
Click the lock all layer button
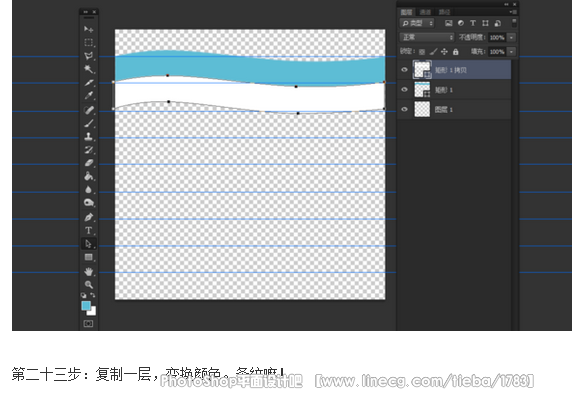(456, 52)
